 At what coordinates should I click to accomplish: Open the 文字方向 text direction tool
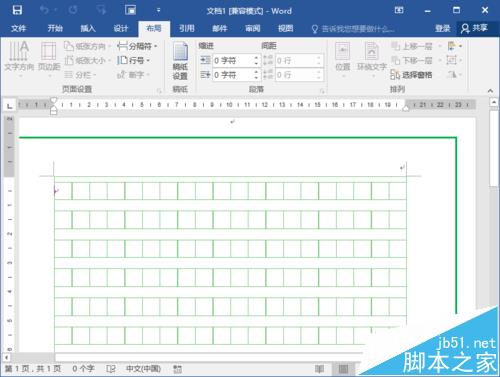(19, 57)
